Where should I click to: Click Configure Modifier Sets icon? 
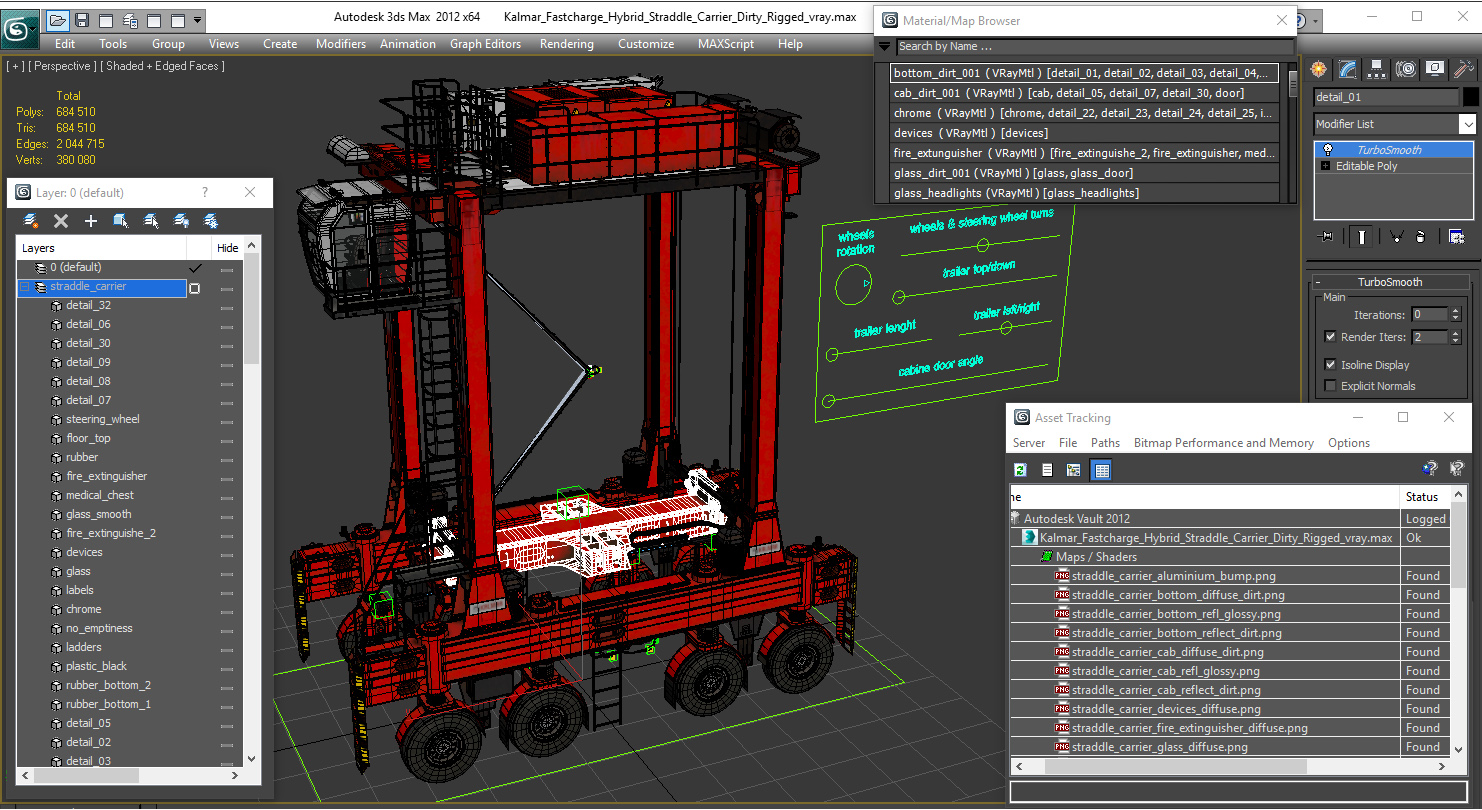click(1456, 237)
